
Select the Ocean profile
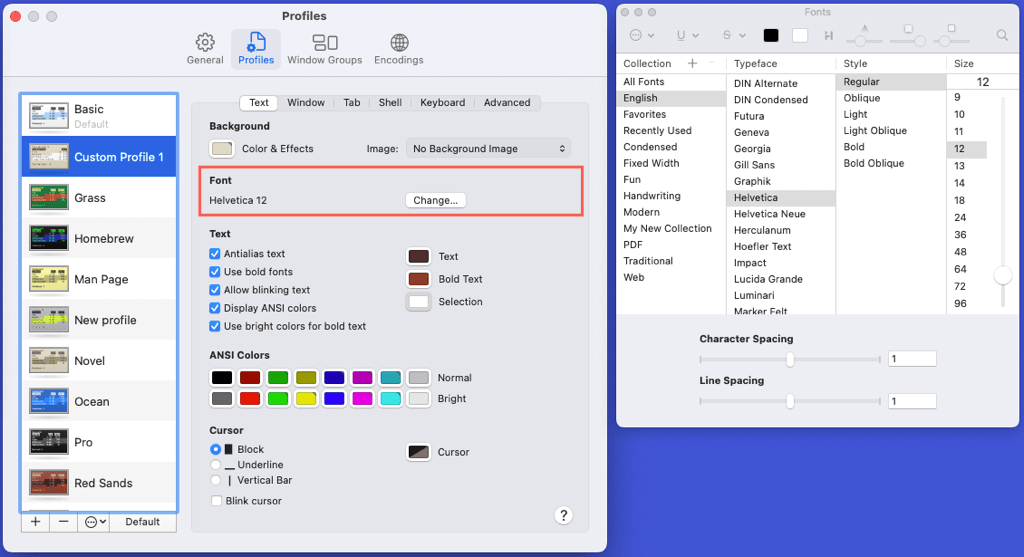pos(99,402)
